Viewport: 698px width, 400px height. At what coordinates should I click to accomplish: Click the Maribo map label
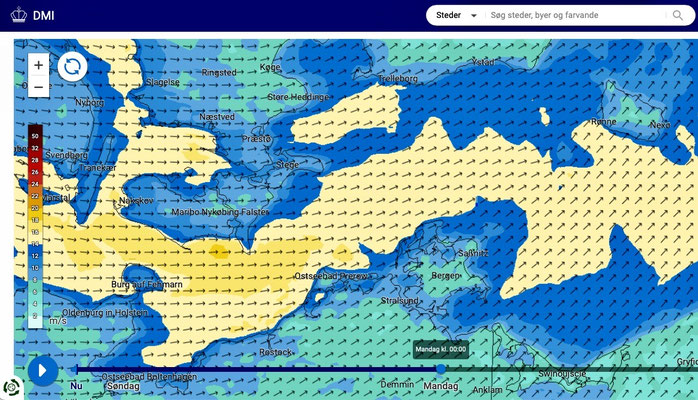coord(186,212)
